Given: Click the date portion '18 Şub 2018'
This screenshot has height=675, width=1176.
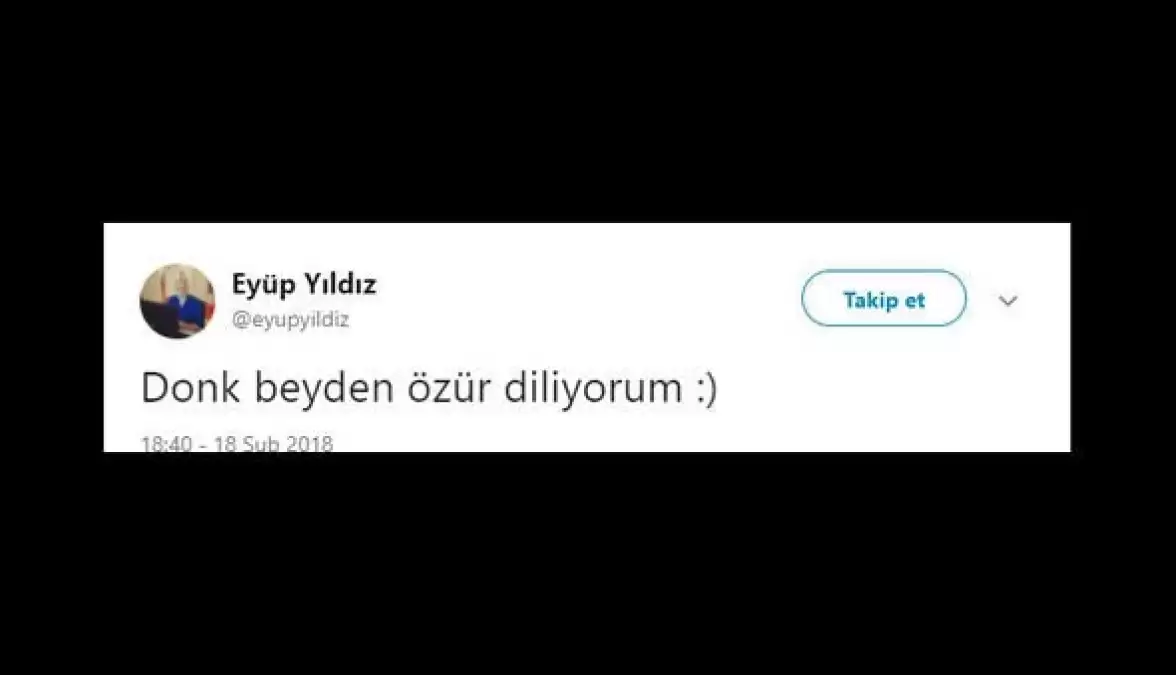Looking at the screenshot, I should coord(273,443).
